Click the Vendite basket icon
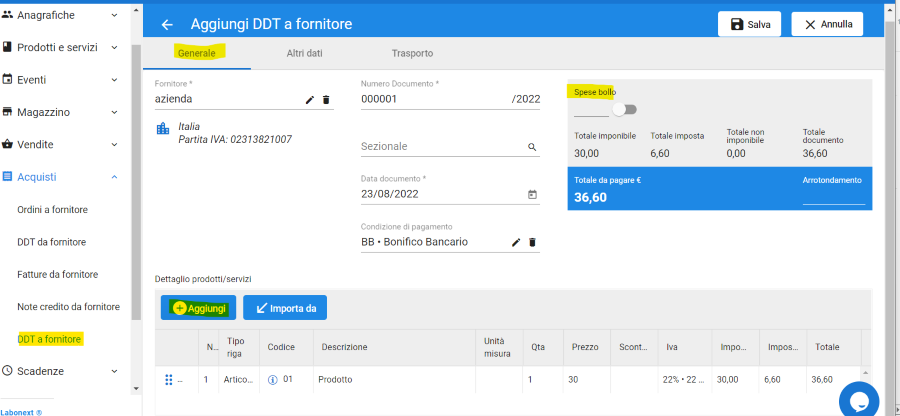 (x=7, y=144)
